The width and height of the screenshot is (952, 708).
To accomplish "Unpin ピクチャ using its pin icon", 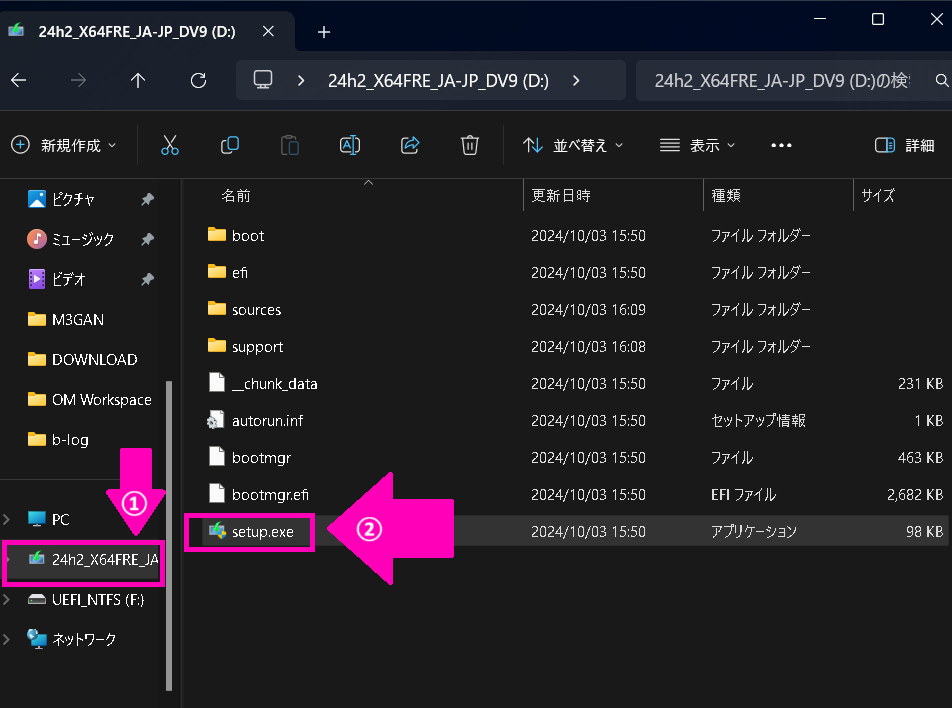I will click(147, 199).
